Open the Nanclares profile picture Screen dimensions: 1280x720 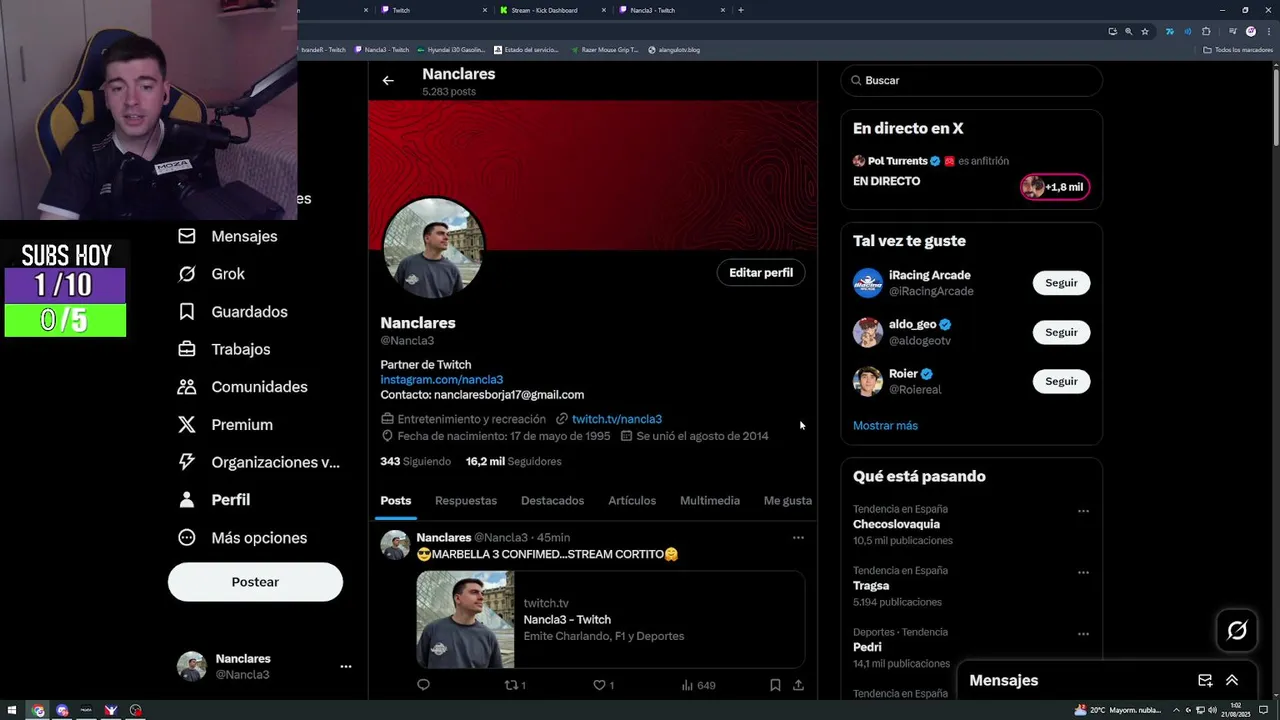[x=433, y=247]
